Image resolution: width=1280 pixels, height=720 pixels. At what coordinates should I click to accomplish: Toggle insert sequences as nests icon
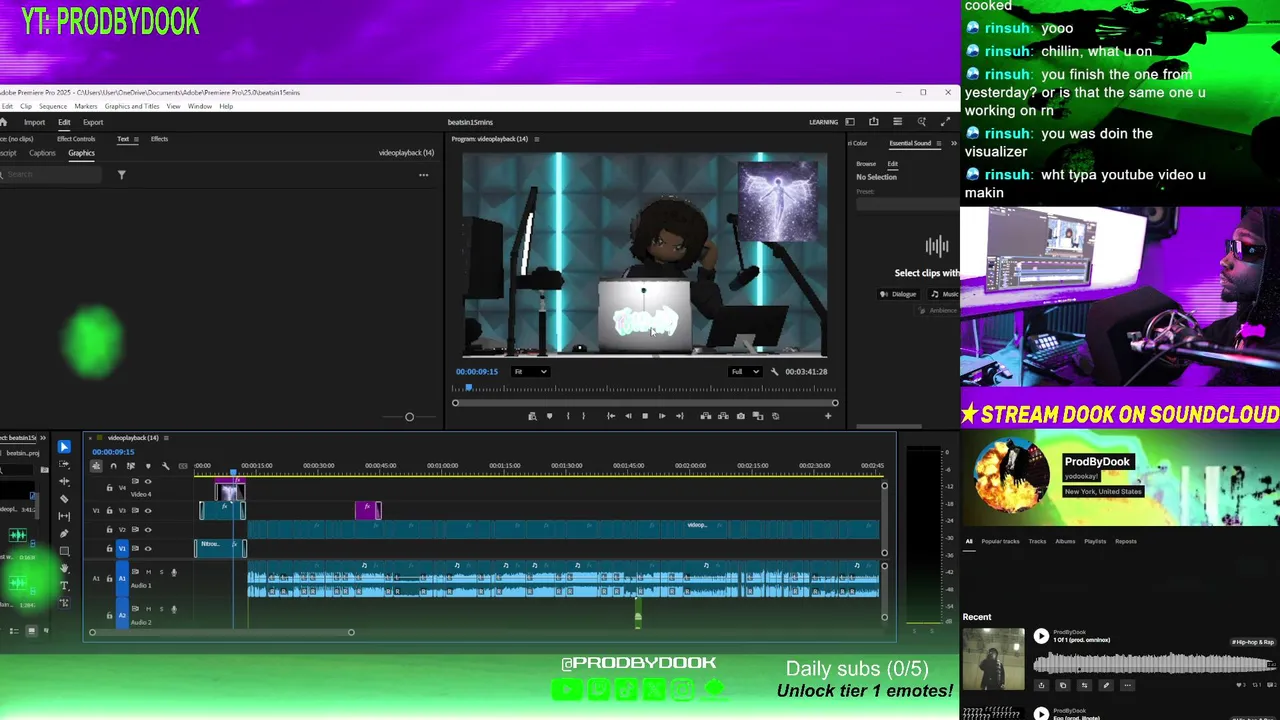(96, 466)
